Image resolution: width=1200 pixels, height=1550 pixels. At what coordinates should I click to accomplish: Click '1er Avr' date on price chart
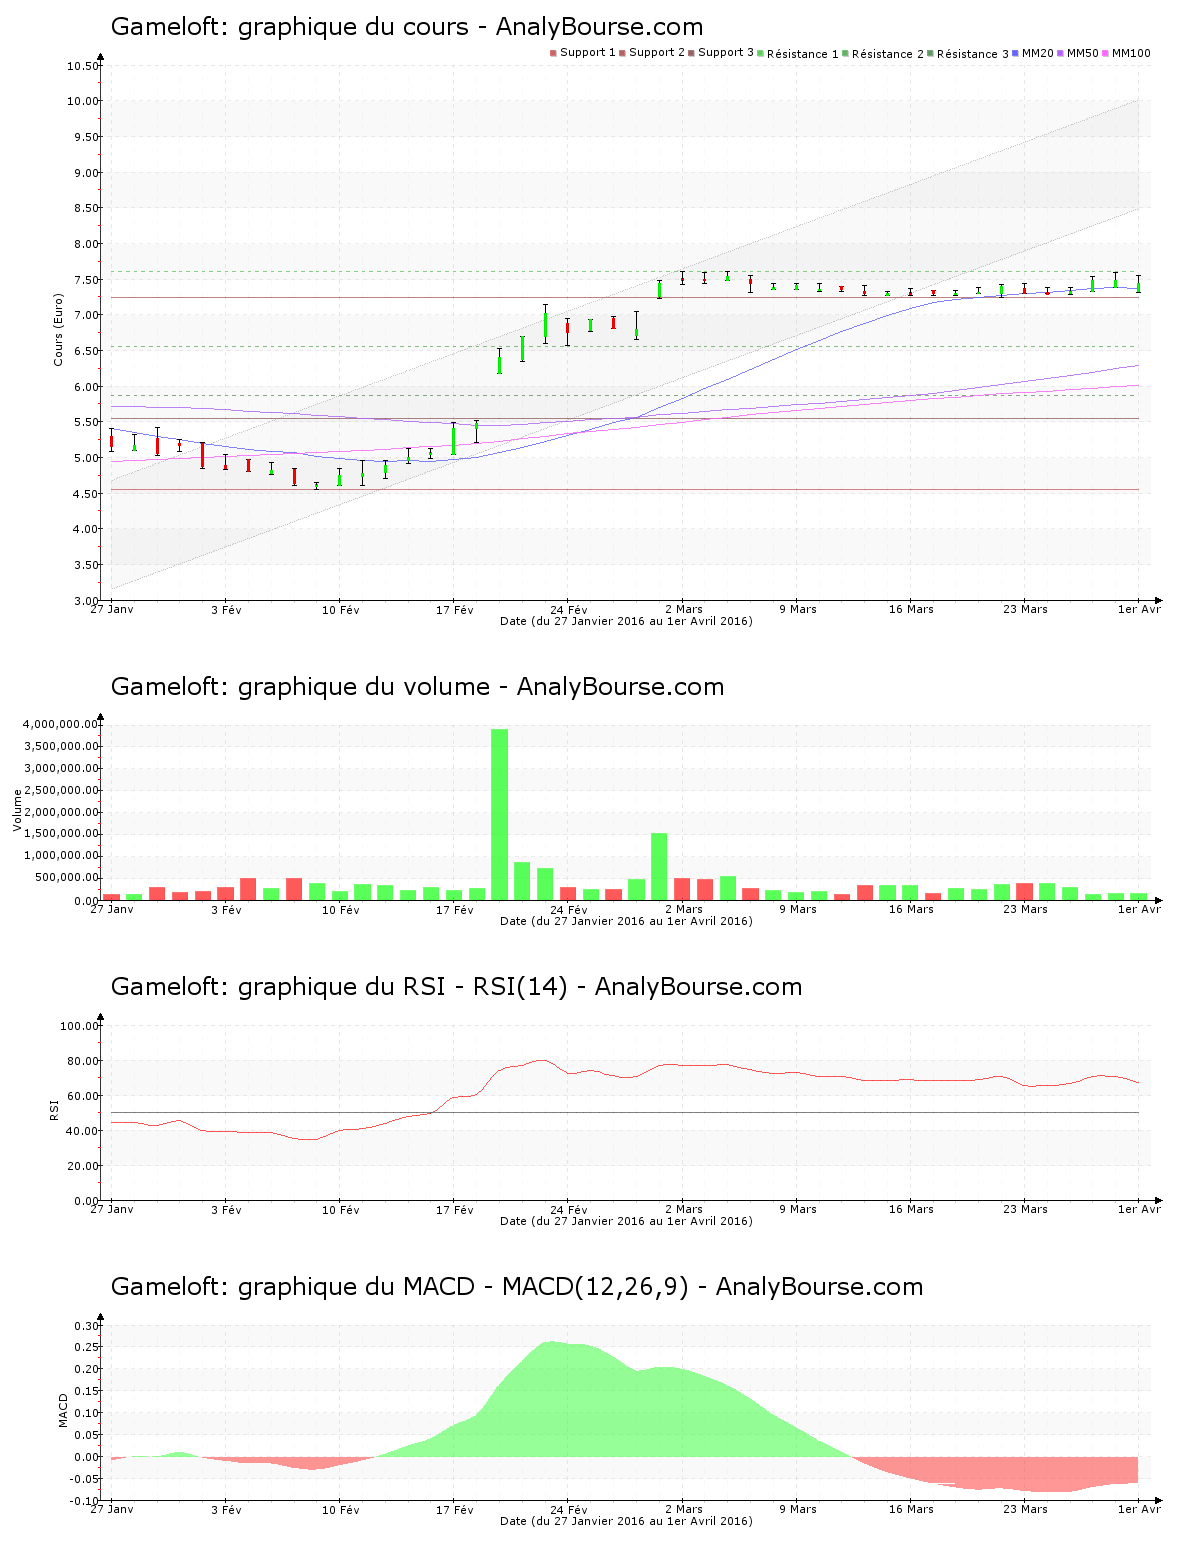click(1139, 609)
